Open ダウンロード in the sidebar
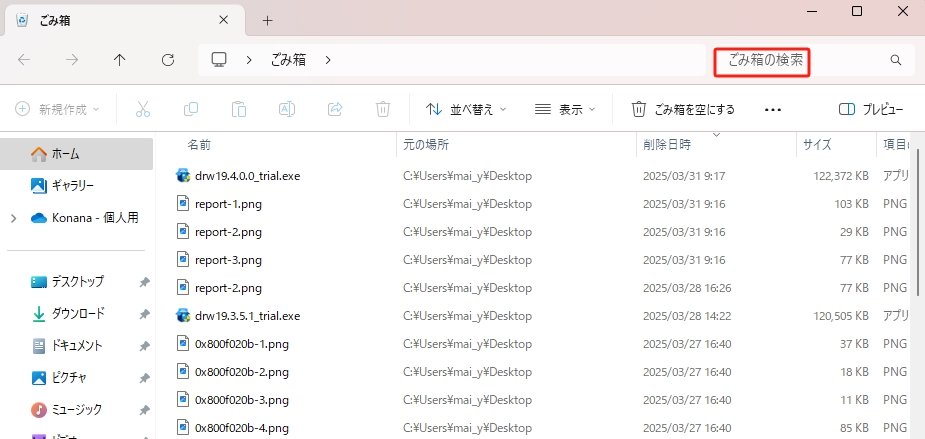 [78, 313]
